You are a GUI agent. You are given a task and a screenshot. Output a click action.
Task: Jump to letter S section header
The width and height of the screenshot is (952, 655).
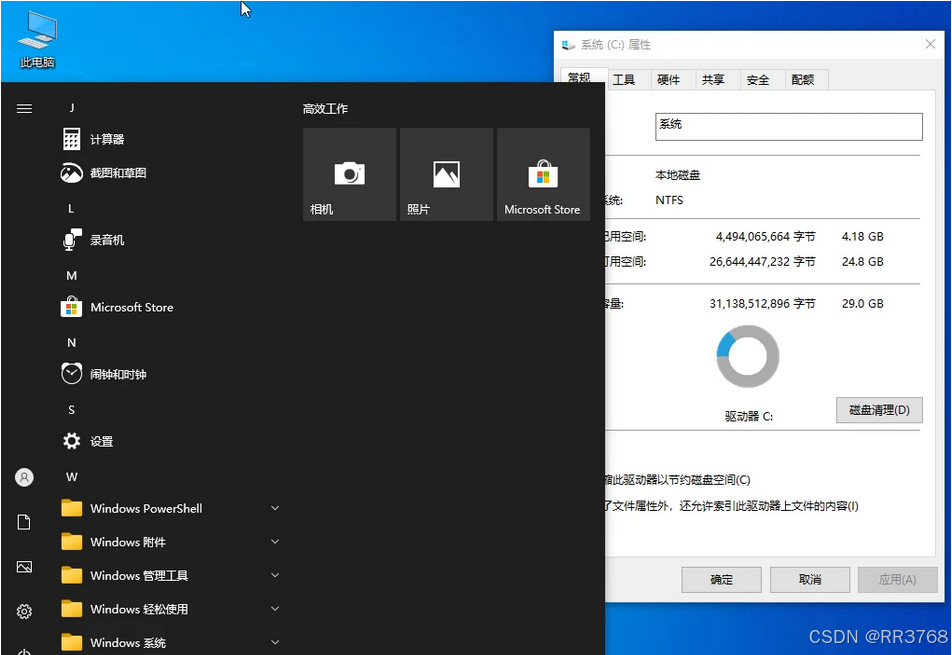point(72,410)
